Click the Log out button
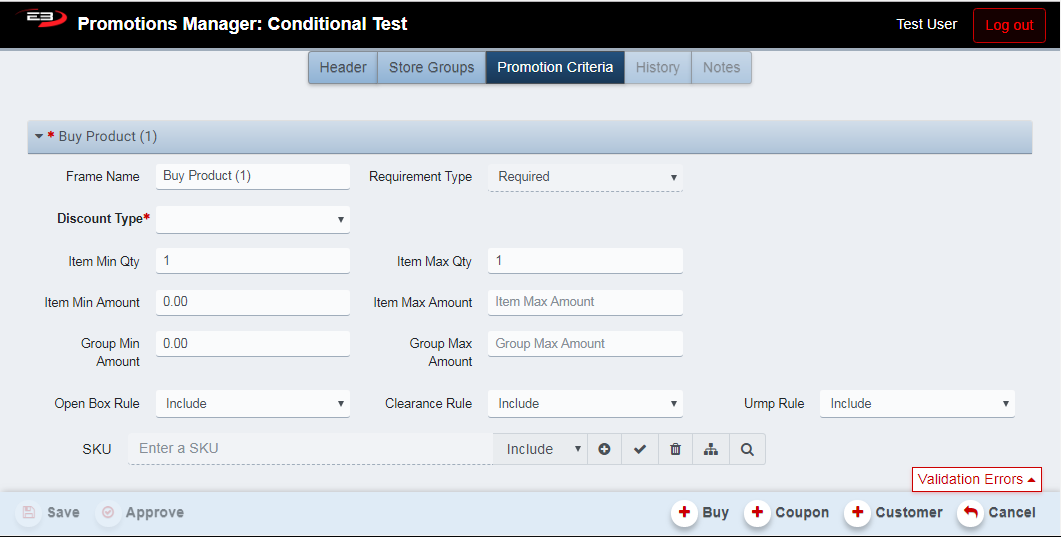Screen dimensions: 1061x537 click(x=1008, y=25)
